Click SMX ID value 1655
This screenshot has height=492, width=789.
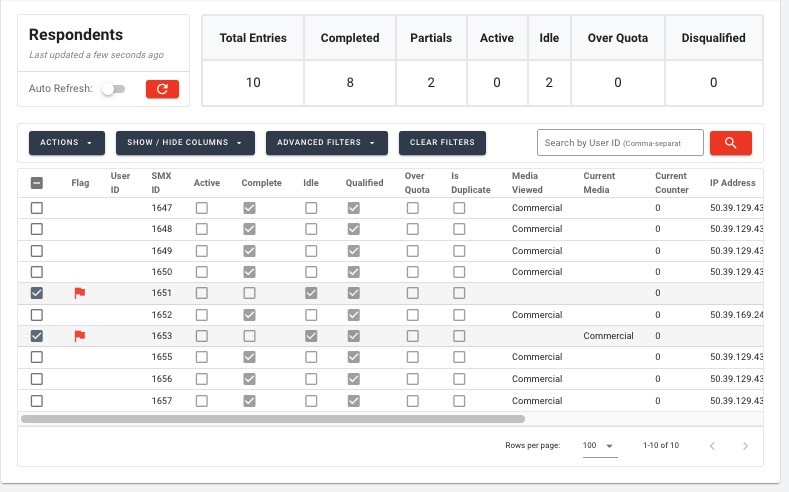point(162,357)
